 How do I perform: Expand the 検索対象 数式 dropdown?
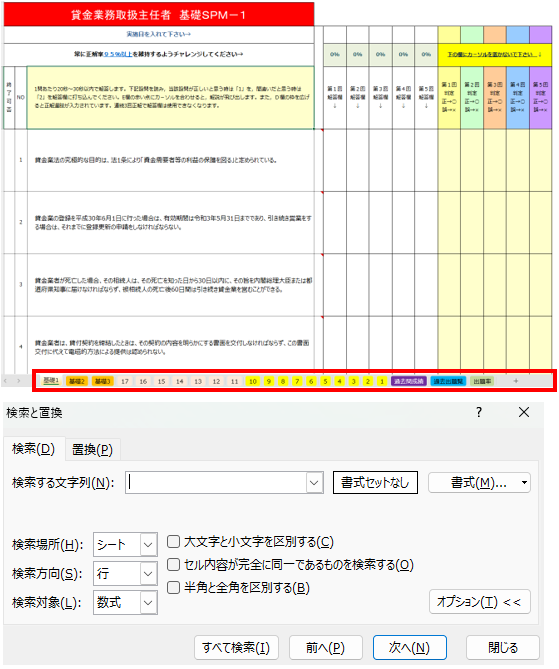pos(148,602)
